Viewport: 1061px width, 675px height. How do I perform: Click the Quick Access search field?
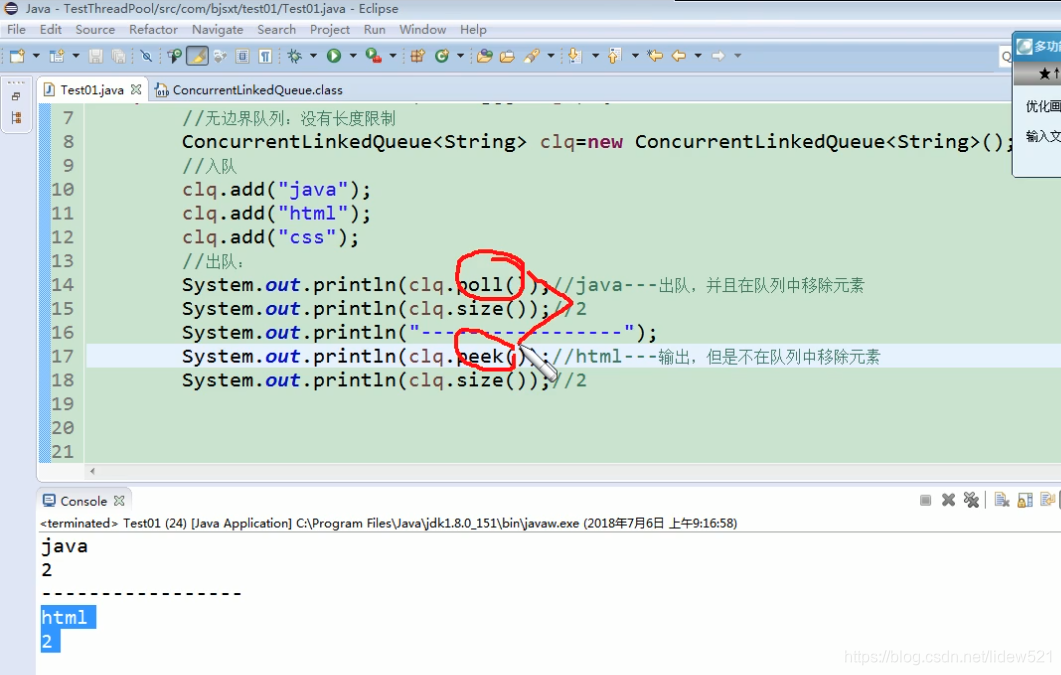pyautogui.click(x=1006, y=57)
